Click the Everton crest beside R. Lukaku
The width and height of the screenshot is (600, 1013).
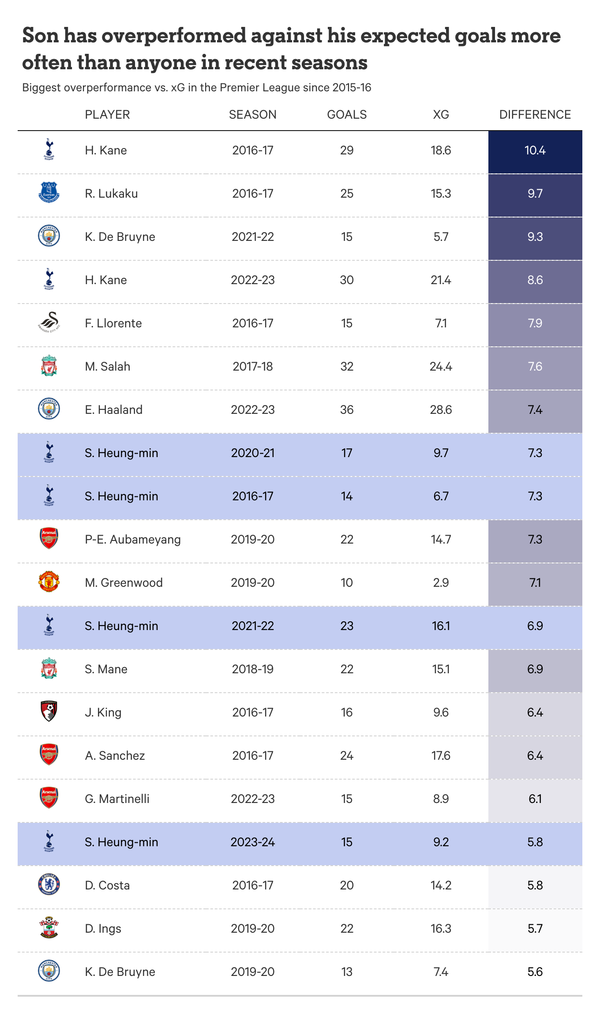tap(48, 193)
